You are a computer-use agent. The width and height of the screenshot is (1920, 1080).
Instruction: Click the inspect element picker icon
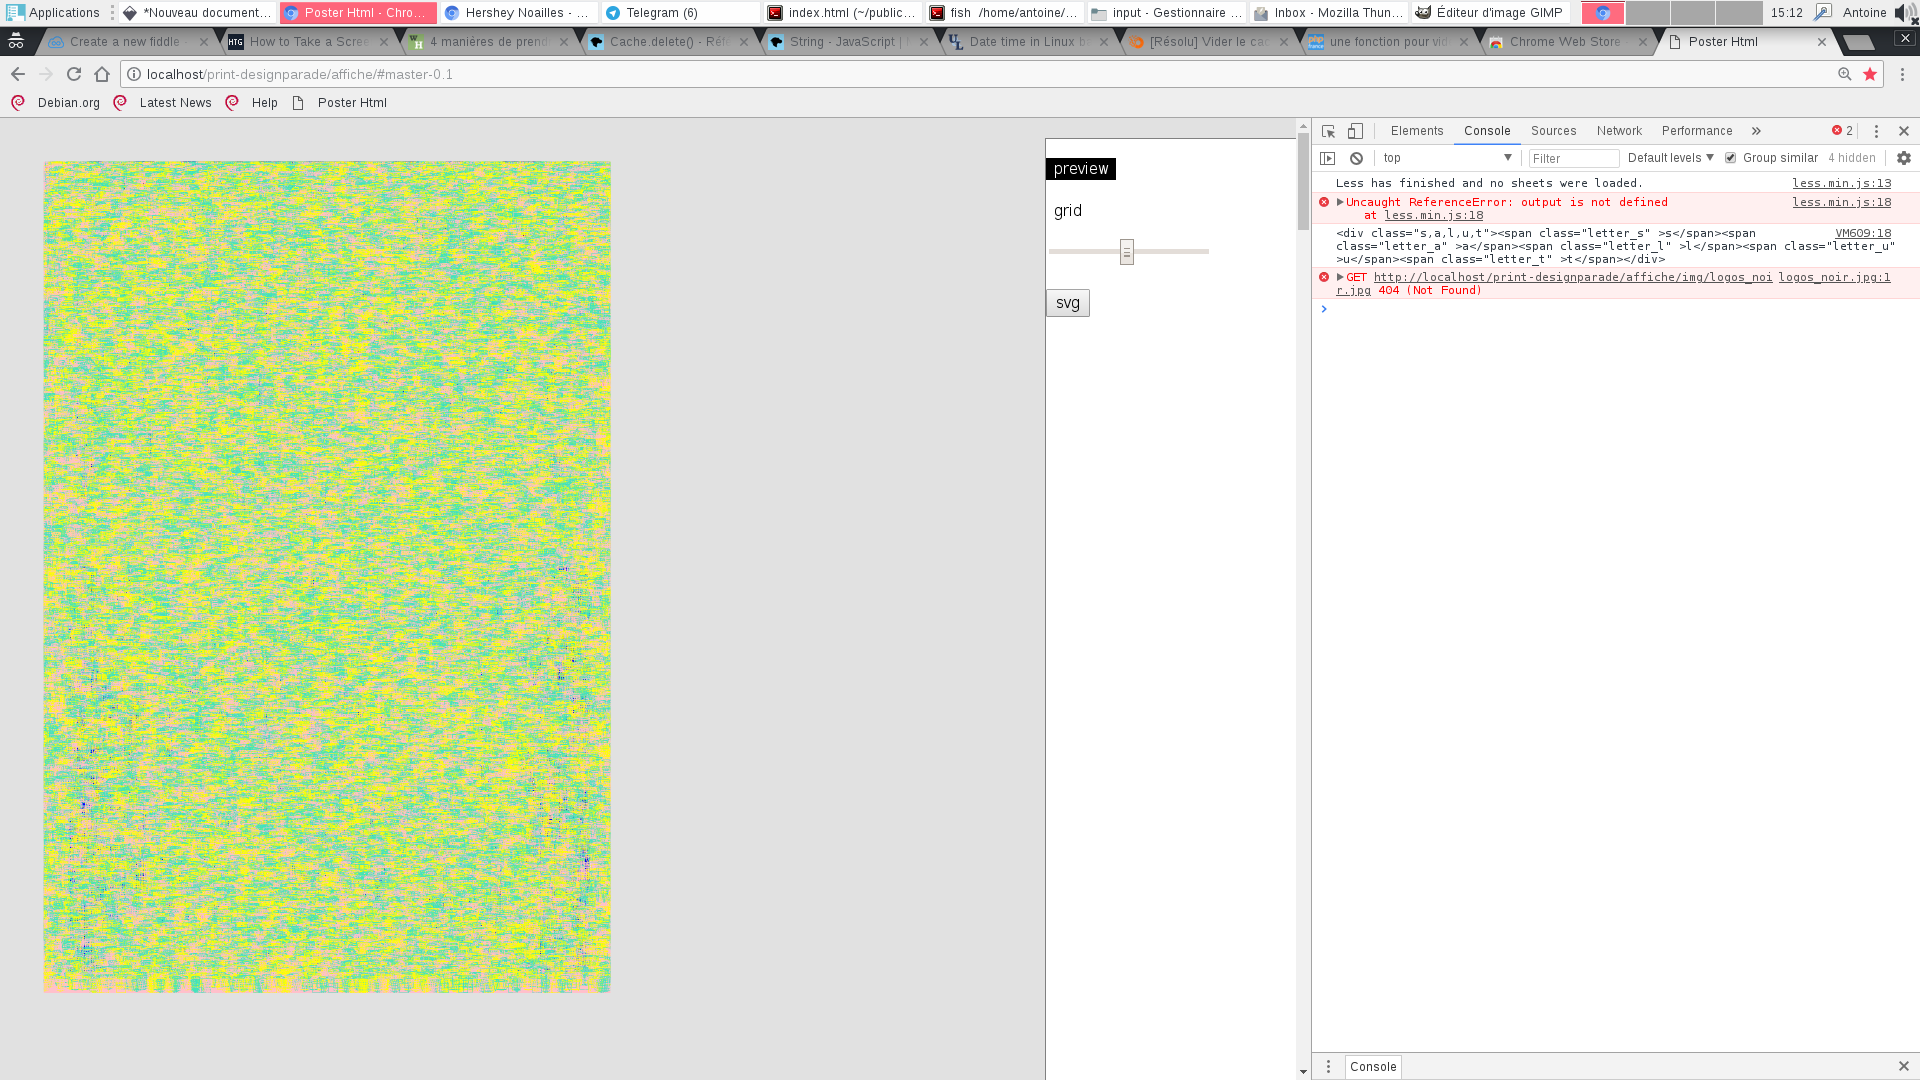coord(1328,131)
